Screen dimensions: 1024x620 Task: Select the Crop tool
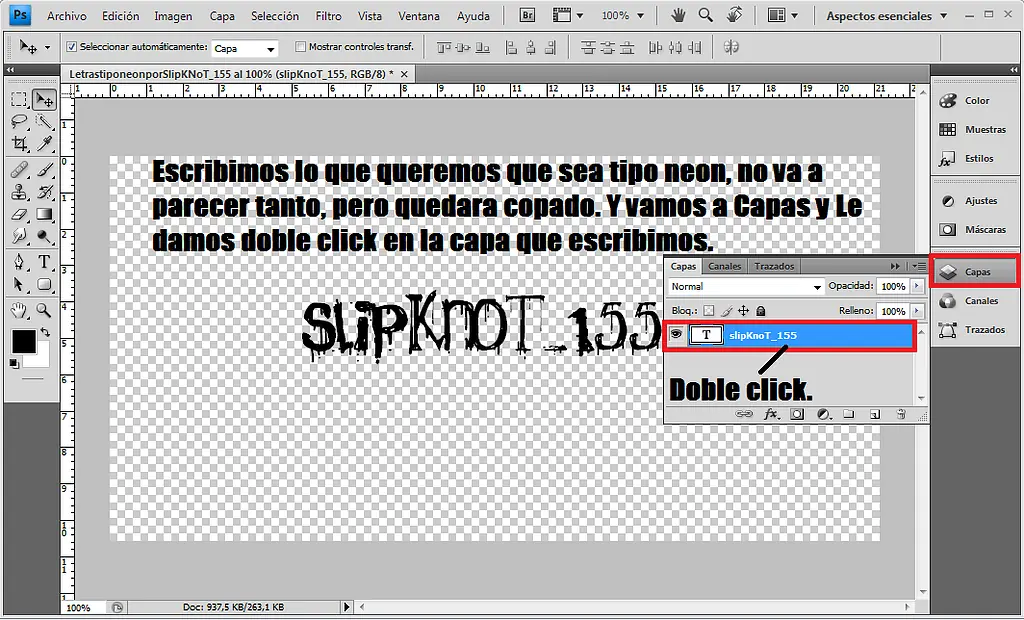(19, 142)
